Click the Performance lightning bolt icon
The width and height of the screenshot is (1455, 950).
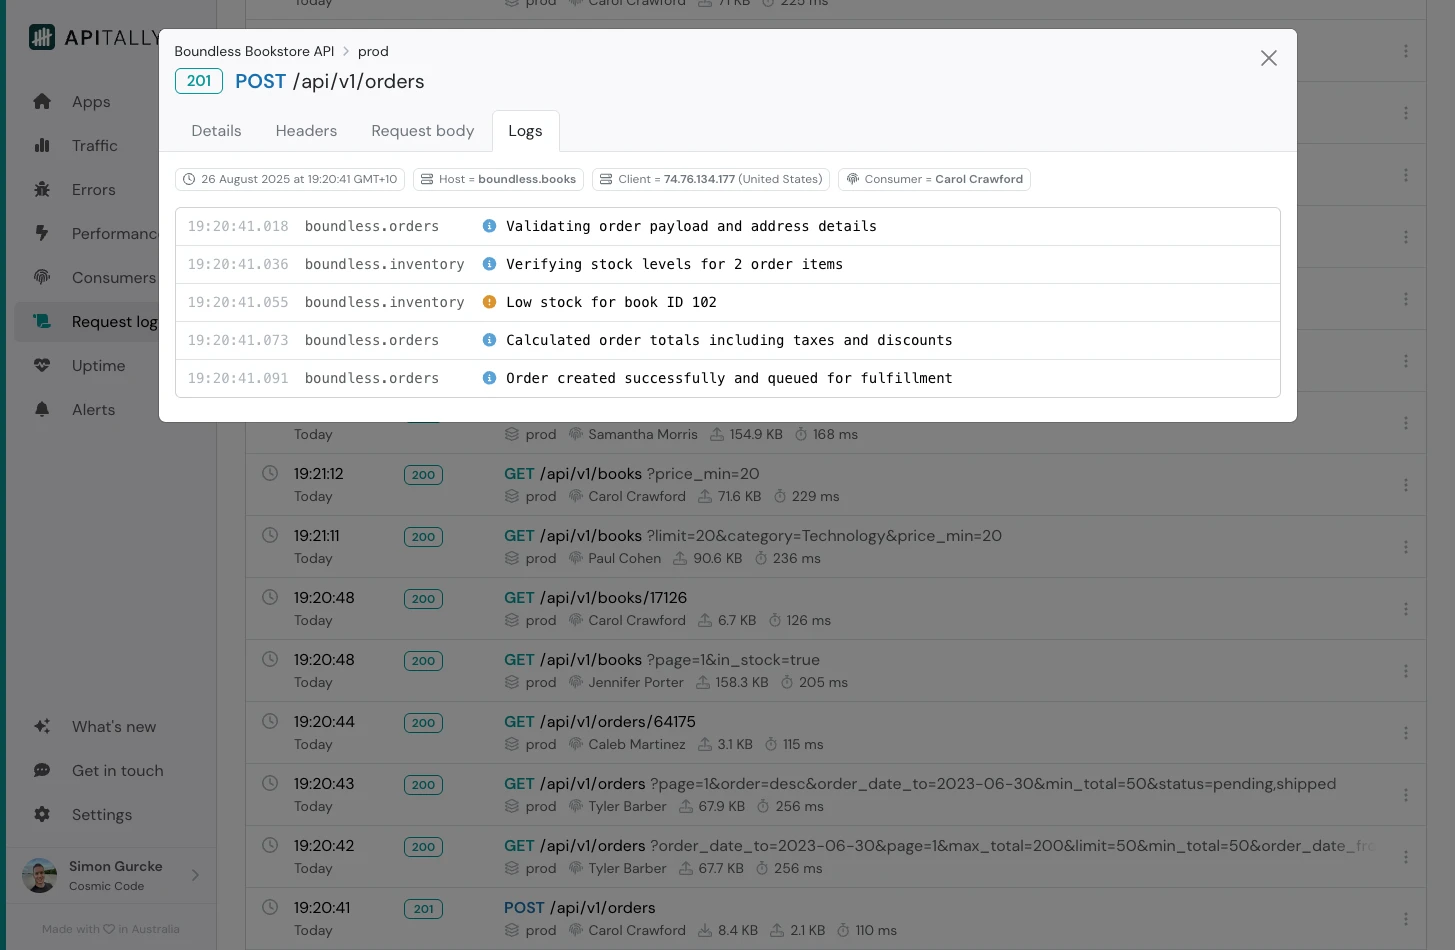coord(42,233)
